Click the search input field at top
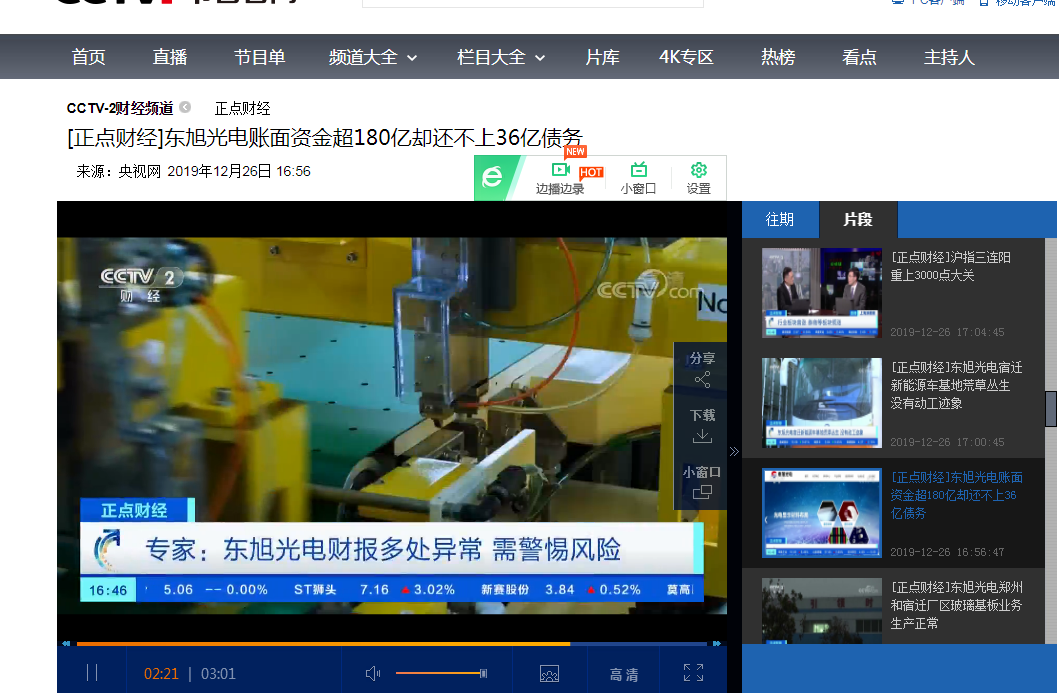Viewport: 1059px width, 693px height. 533,3
